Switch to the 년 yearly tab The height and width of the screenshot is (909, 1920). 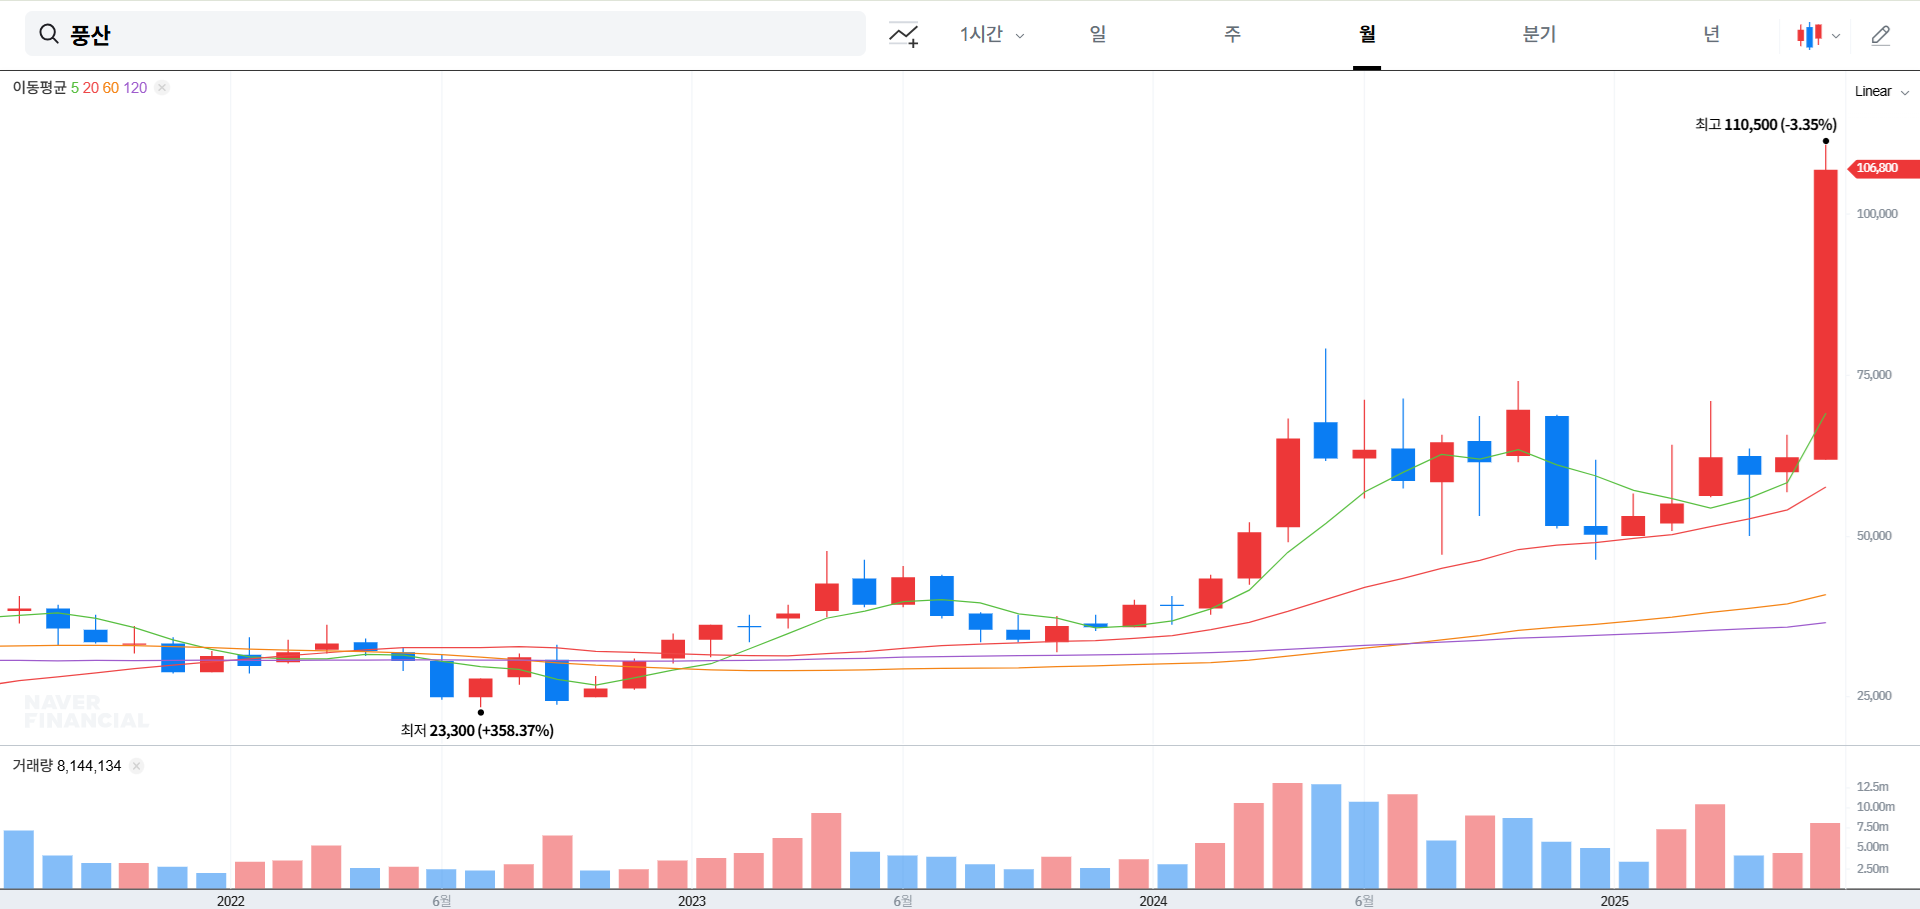(x=1711, y=34)
